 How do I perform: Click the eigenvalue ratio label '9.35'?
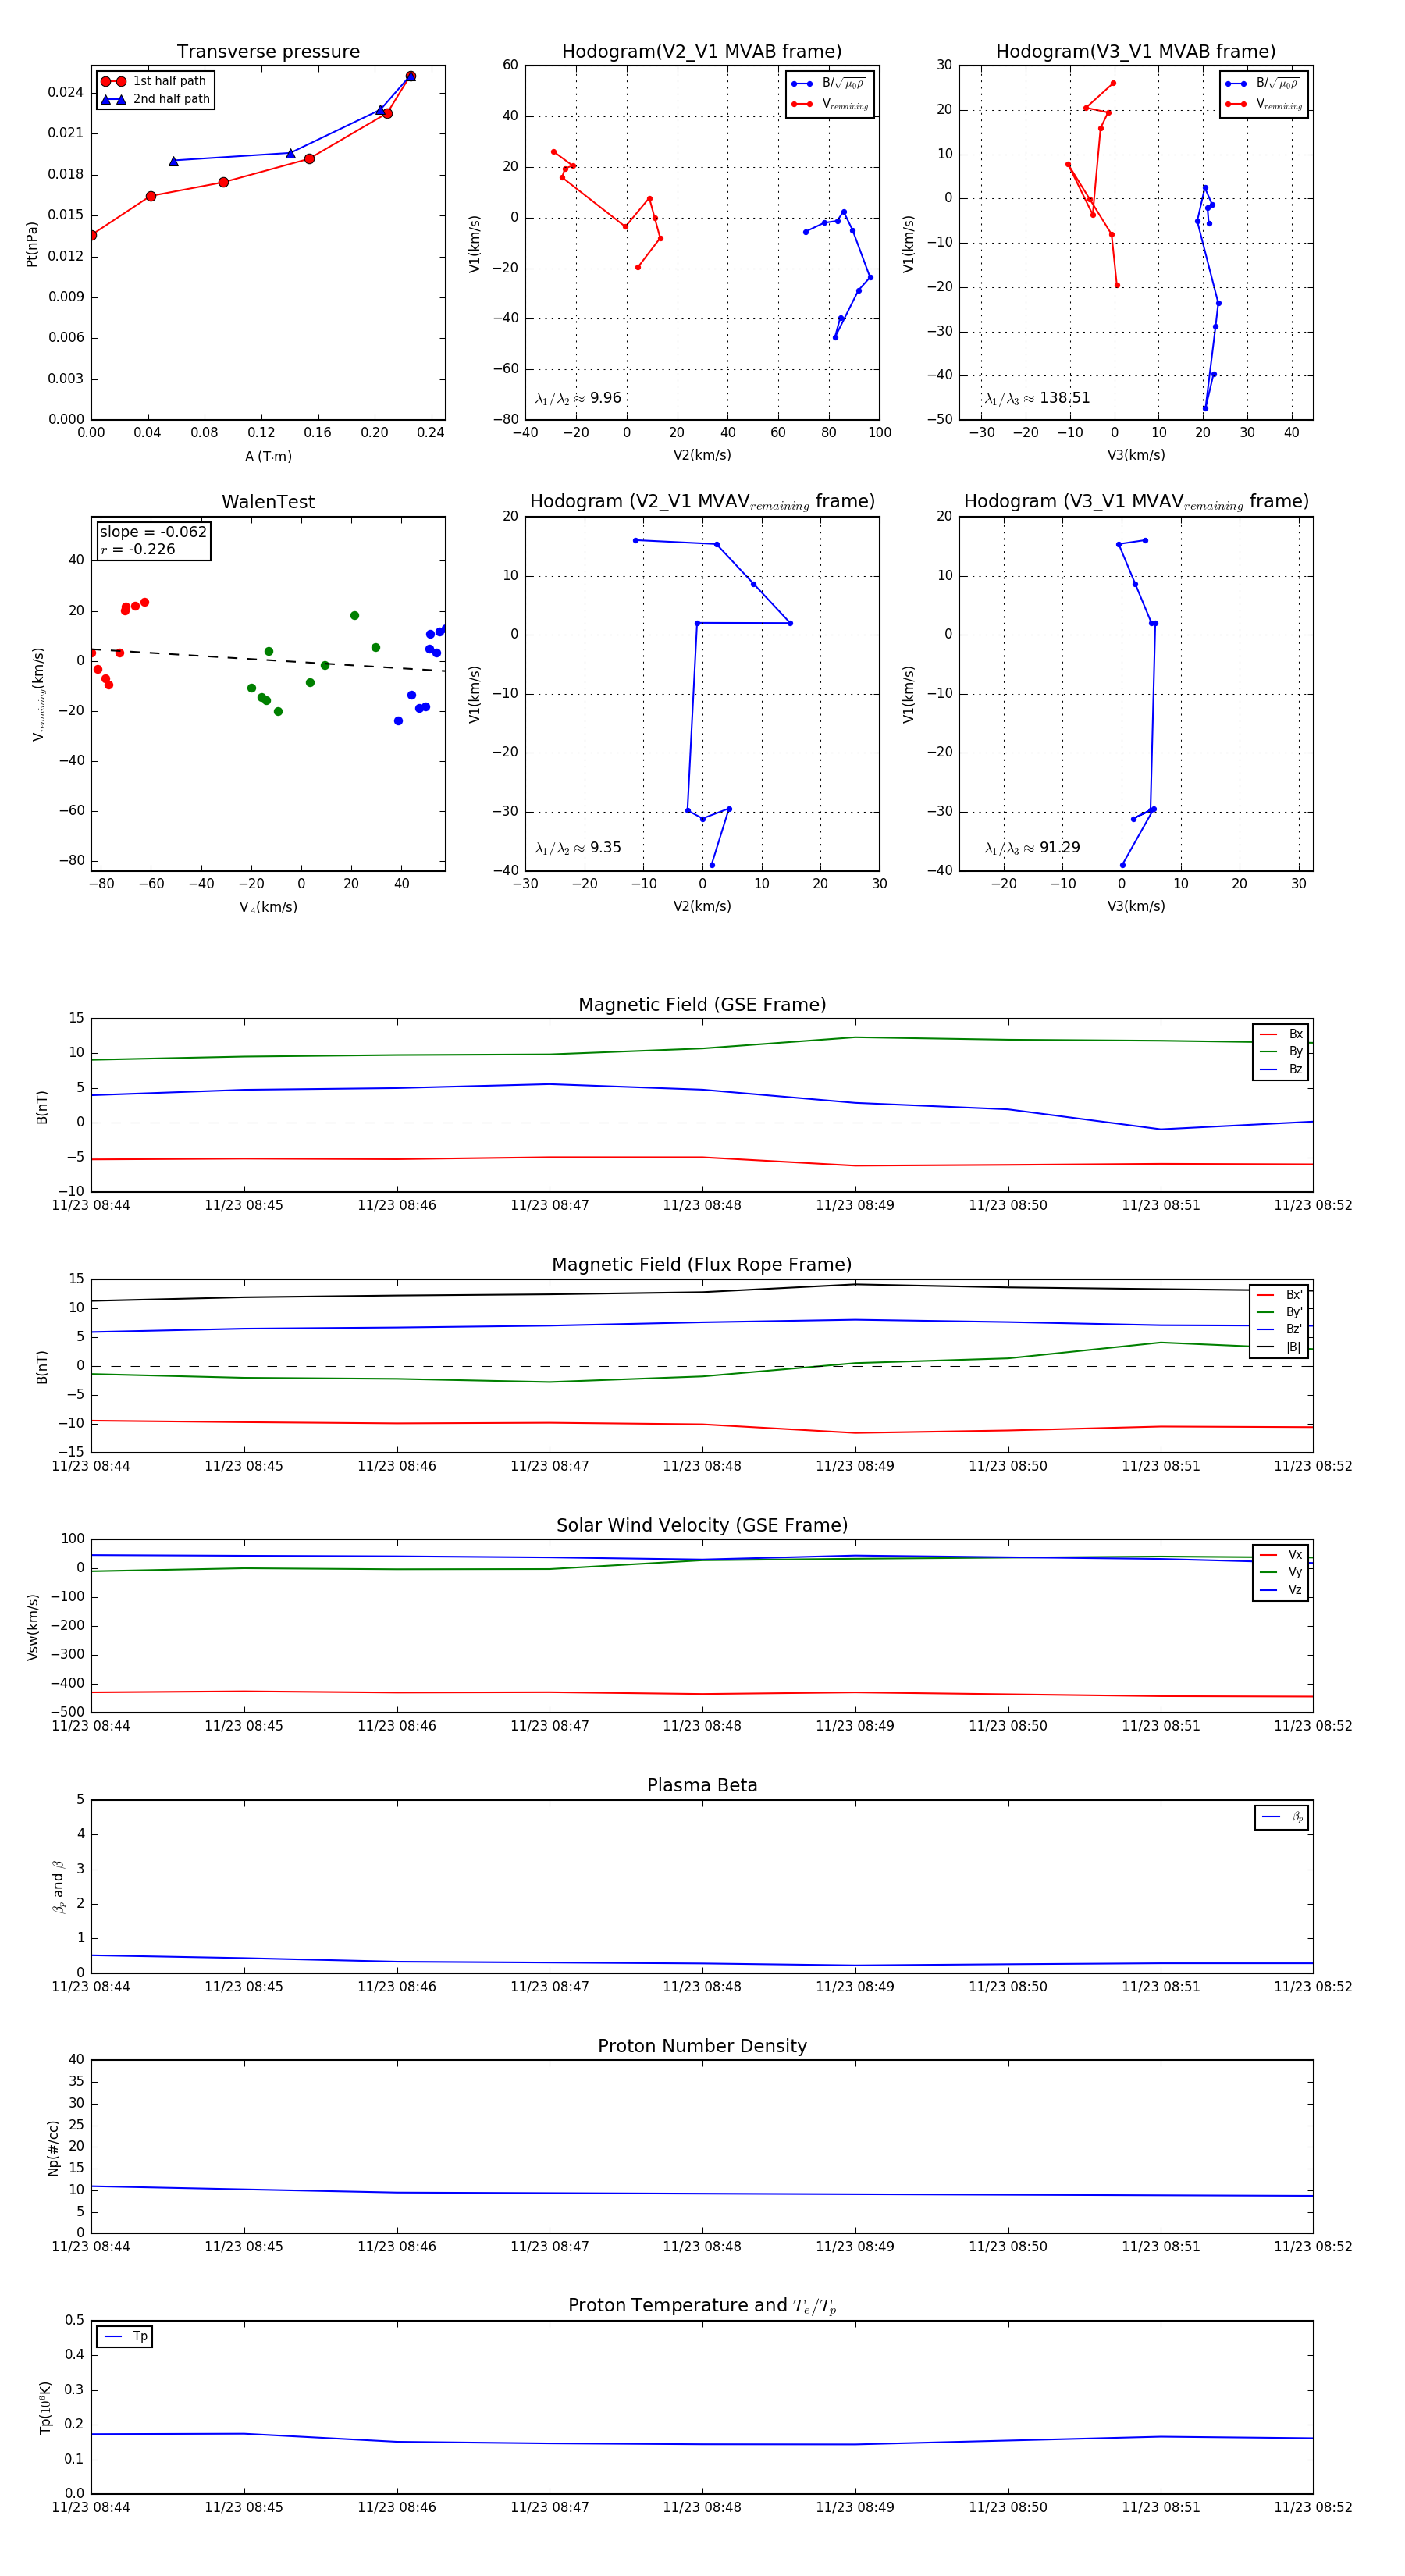[578, 848]
